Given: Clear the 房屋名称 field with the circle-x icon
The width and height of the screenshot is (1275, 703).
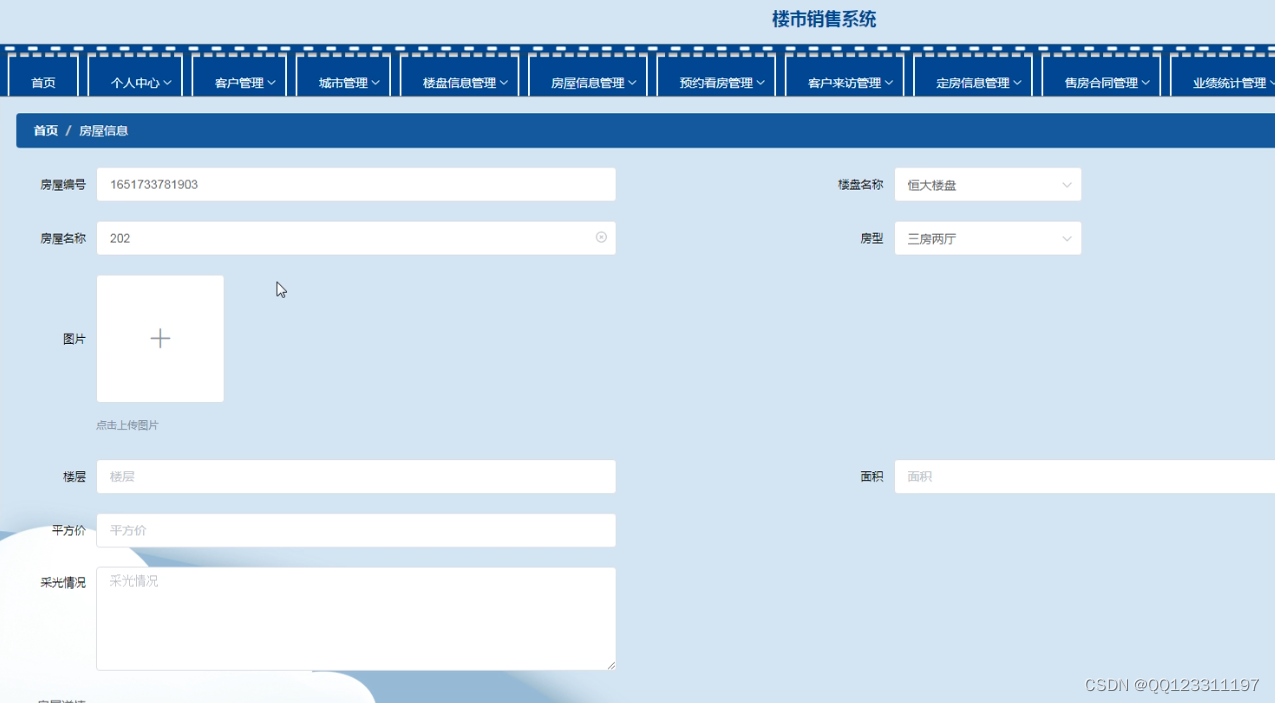Looking at the screenshot, I should point(601,237).
